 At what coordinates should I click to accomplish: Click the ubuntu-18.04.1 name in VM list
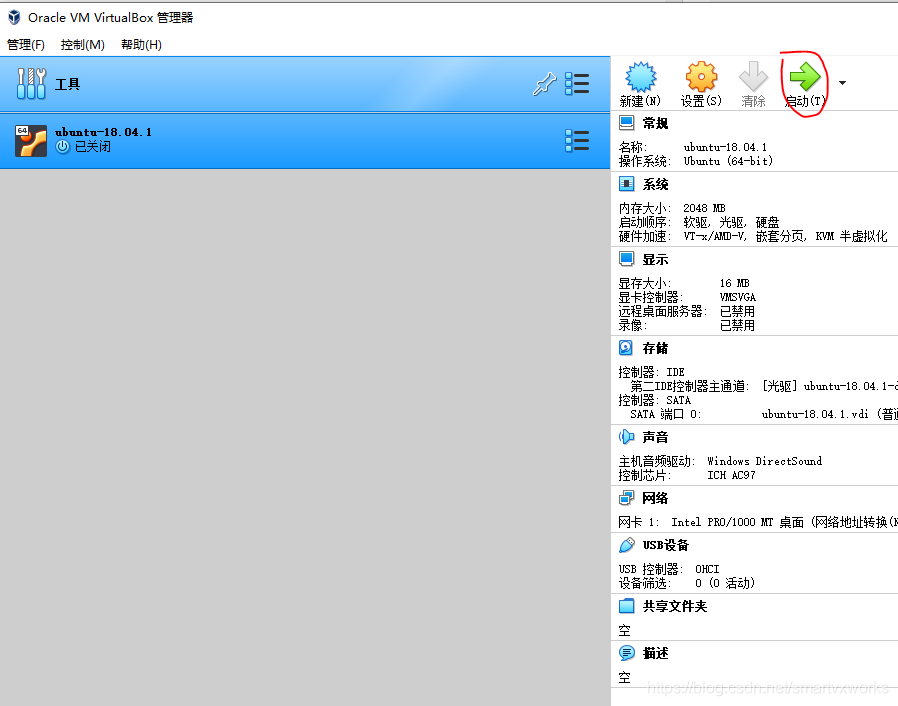103,132
